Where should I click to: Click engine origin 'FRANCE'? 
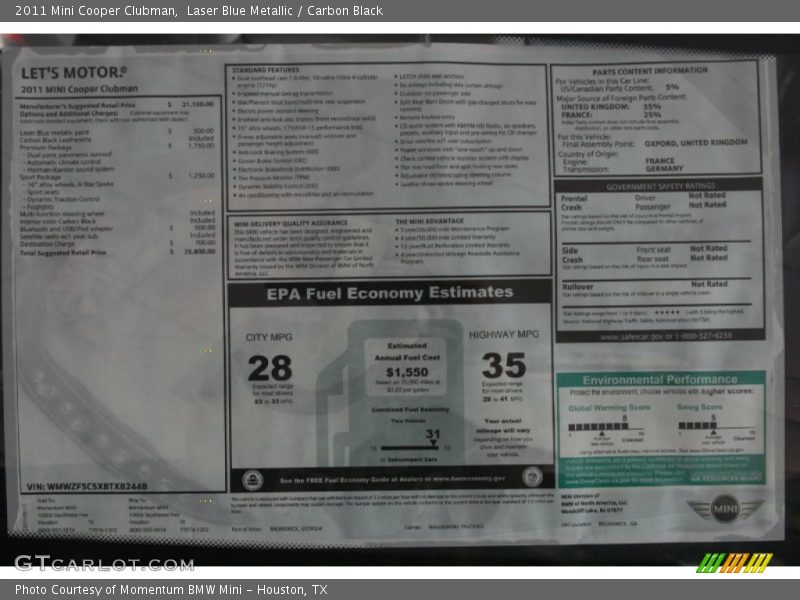(660, 160)
